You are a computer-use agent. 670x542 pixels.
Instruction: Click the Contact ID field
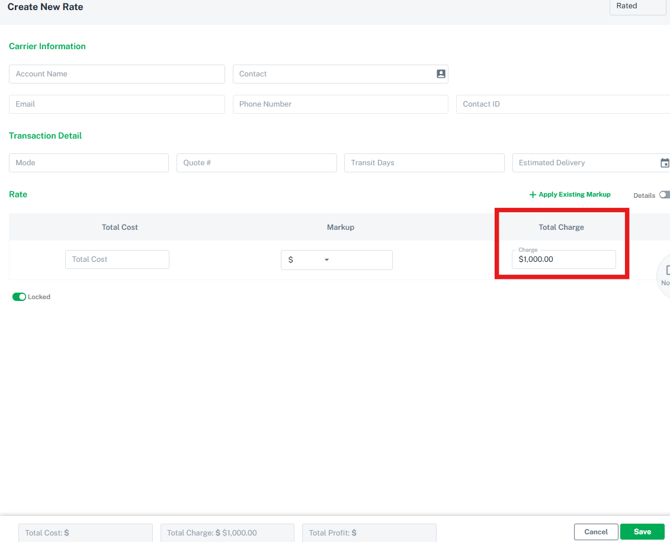coord(562,104)
